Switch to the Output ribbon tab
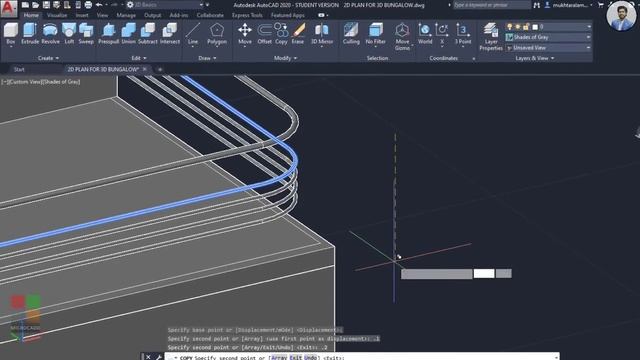Viewport: 640px width, 360px height. pyautogui.click(x=153, y=15)
